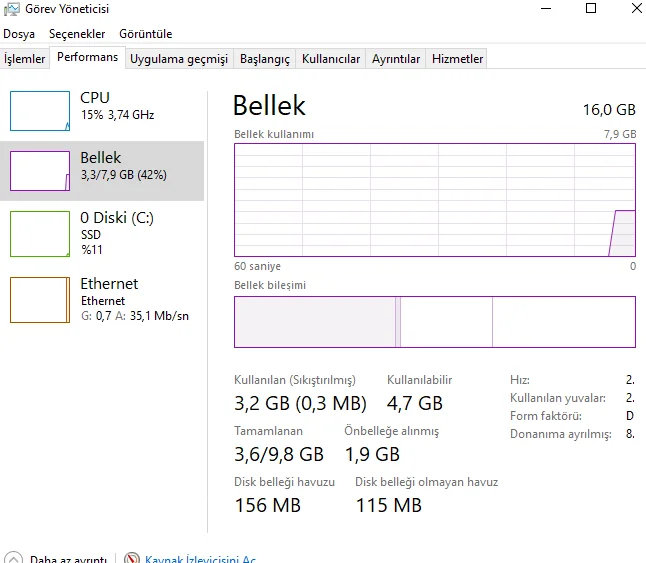Show the Ayrıntılar tab
This screenshot has height=563, width=646.
click(x=396, y=59)
